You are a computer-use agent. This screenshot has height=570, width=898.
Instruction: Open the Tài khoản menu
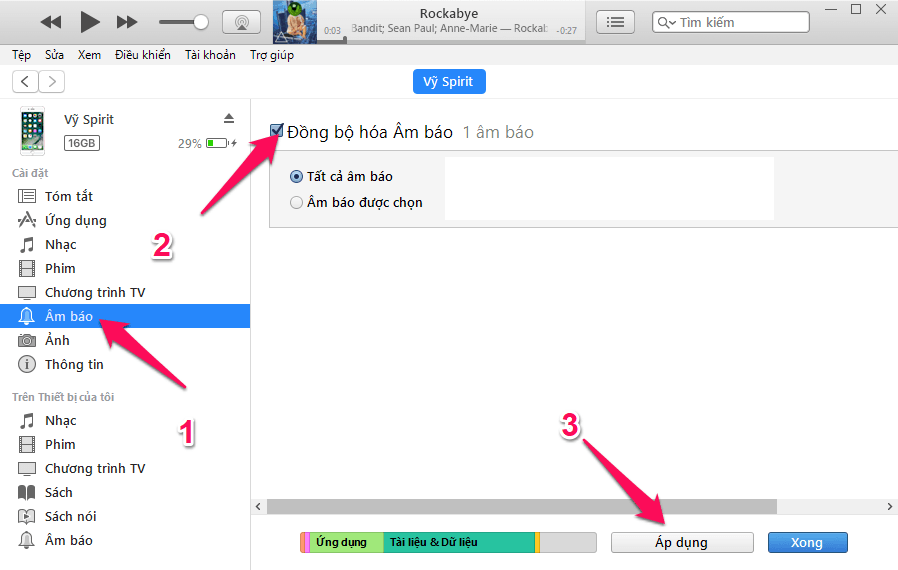click(210, 55)
